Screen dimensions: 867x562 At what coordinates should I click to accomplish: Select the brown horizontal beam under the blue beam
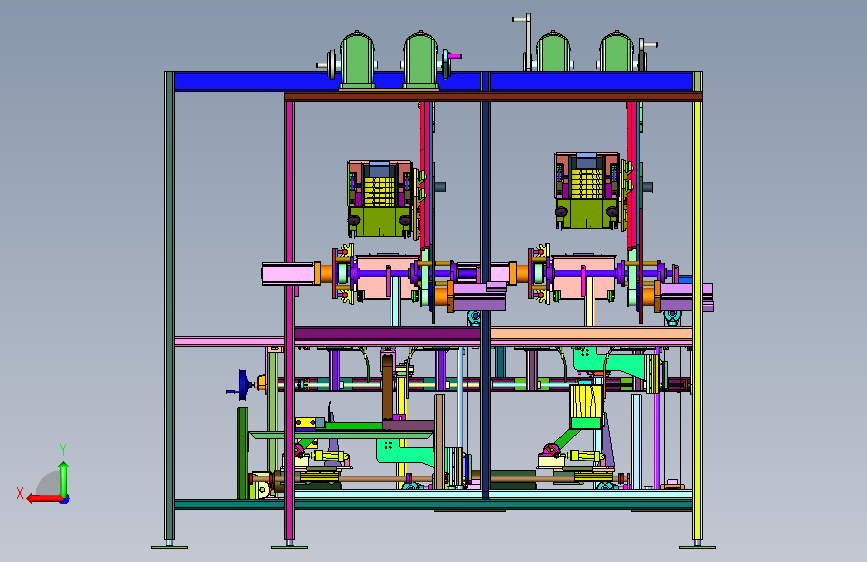point(493,97)
